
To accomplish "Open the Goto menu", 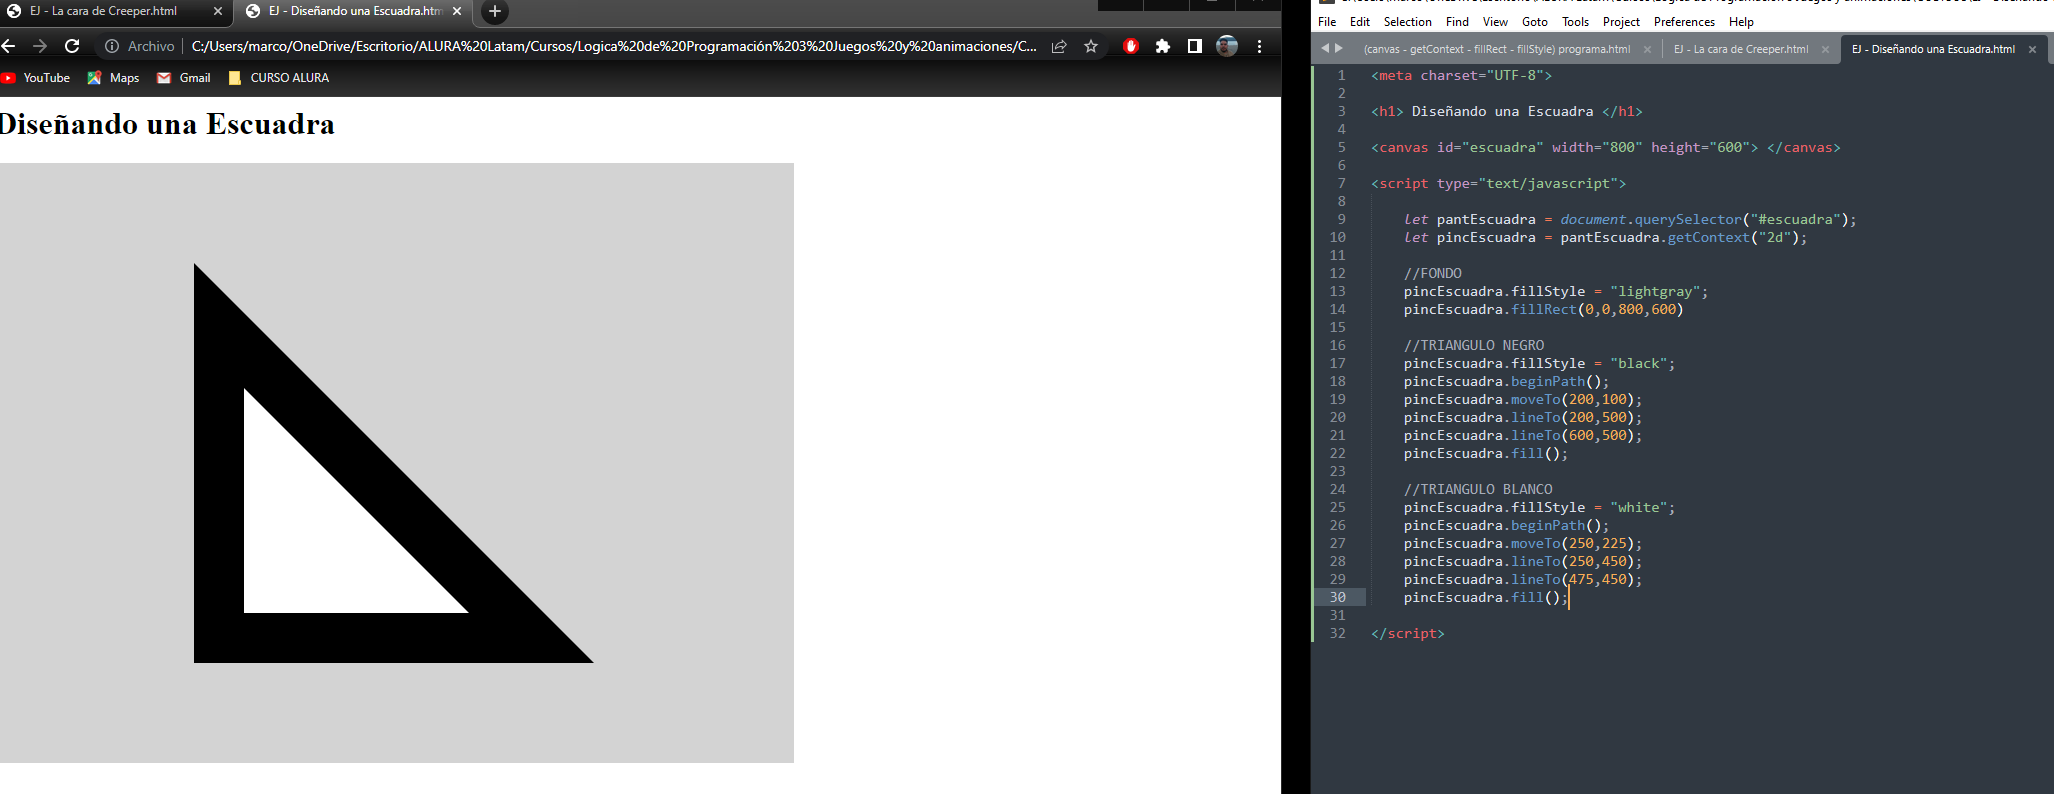I will point(1534,22).
